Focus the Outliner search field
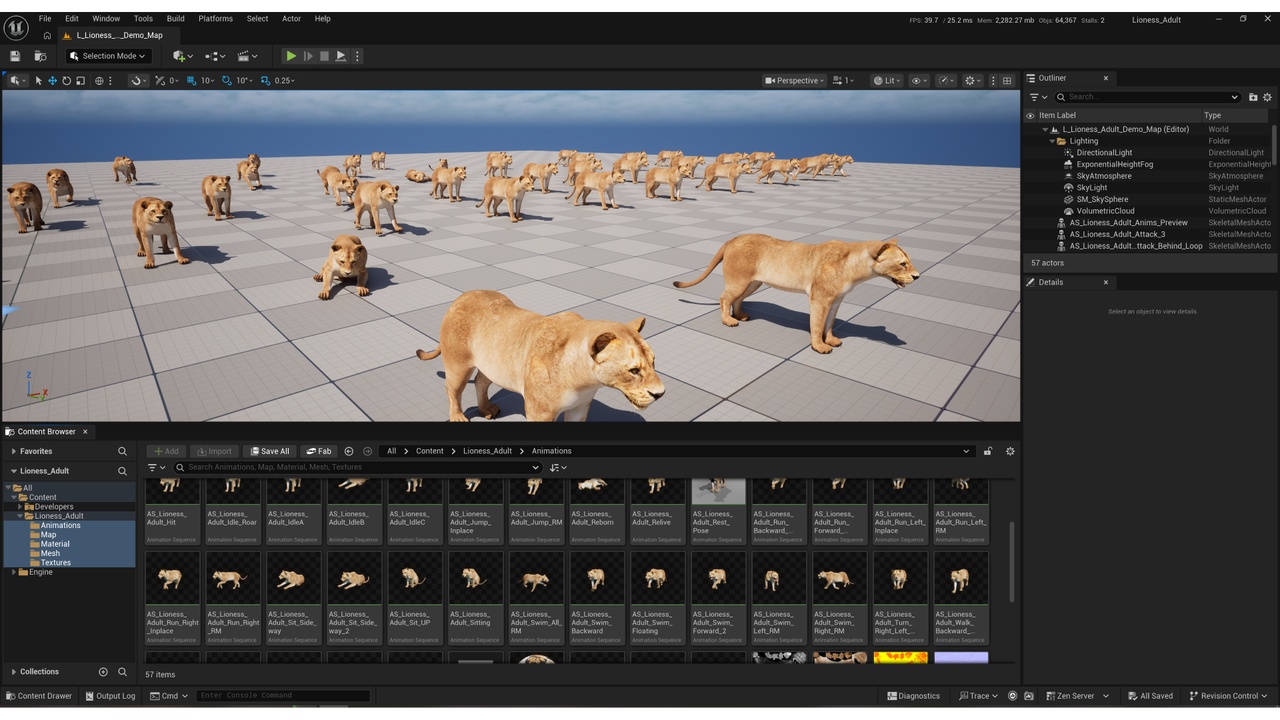This screenshot has width=1280, height=720. [1148, 97]
